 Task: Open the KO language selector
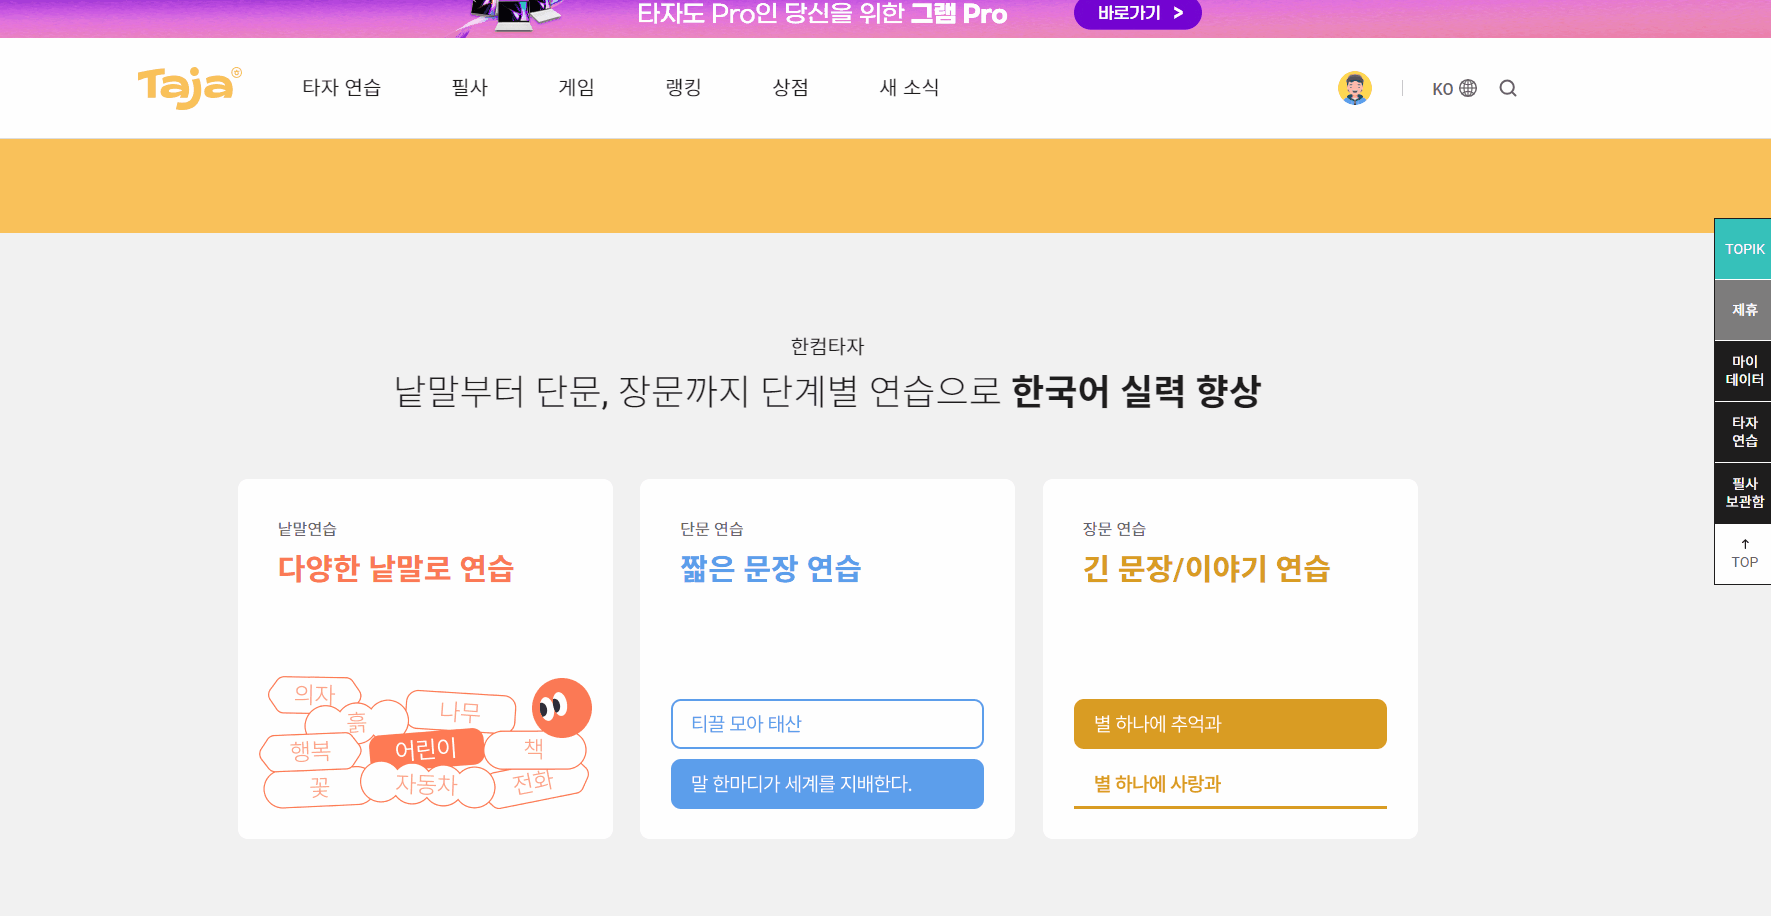[1453, 88]
